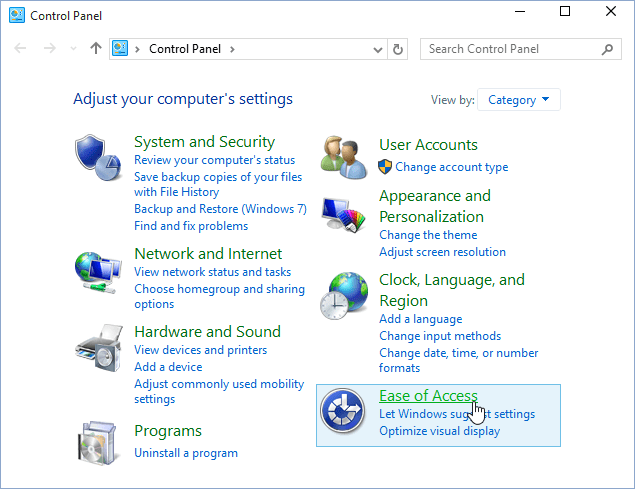635x489 pixels.
Task: Open the View by Category dropdown
Action: (x=519, y=100)
